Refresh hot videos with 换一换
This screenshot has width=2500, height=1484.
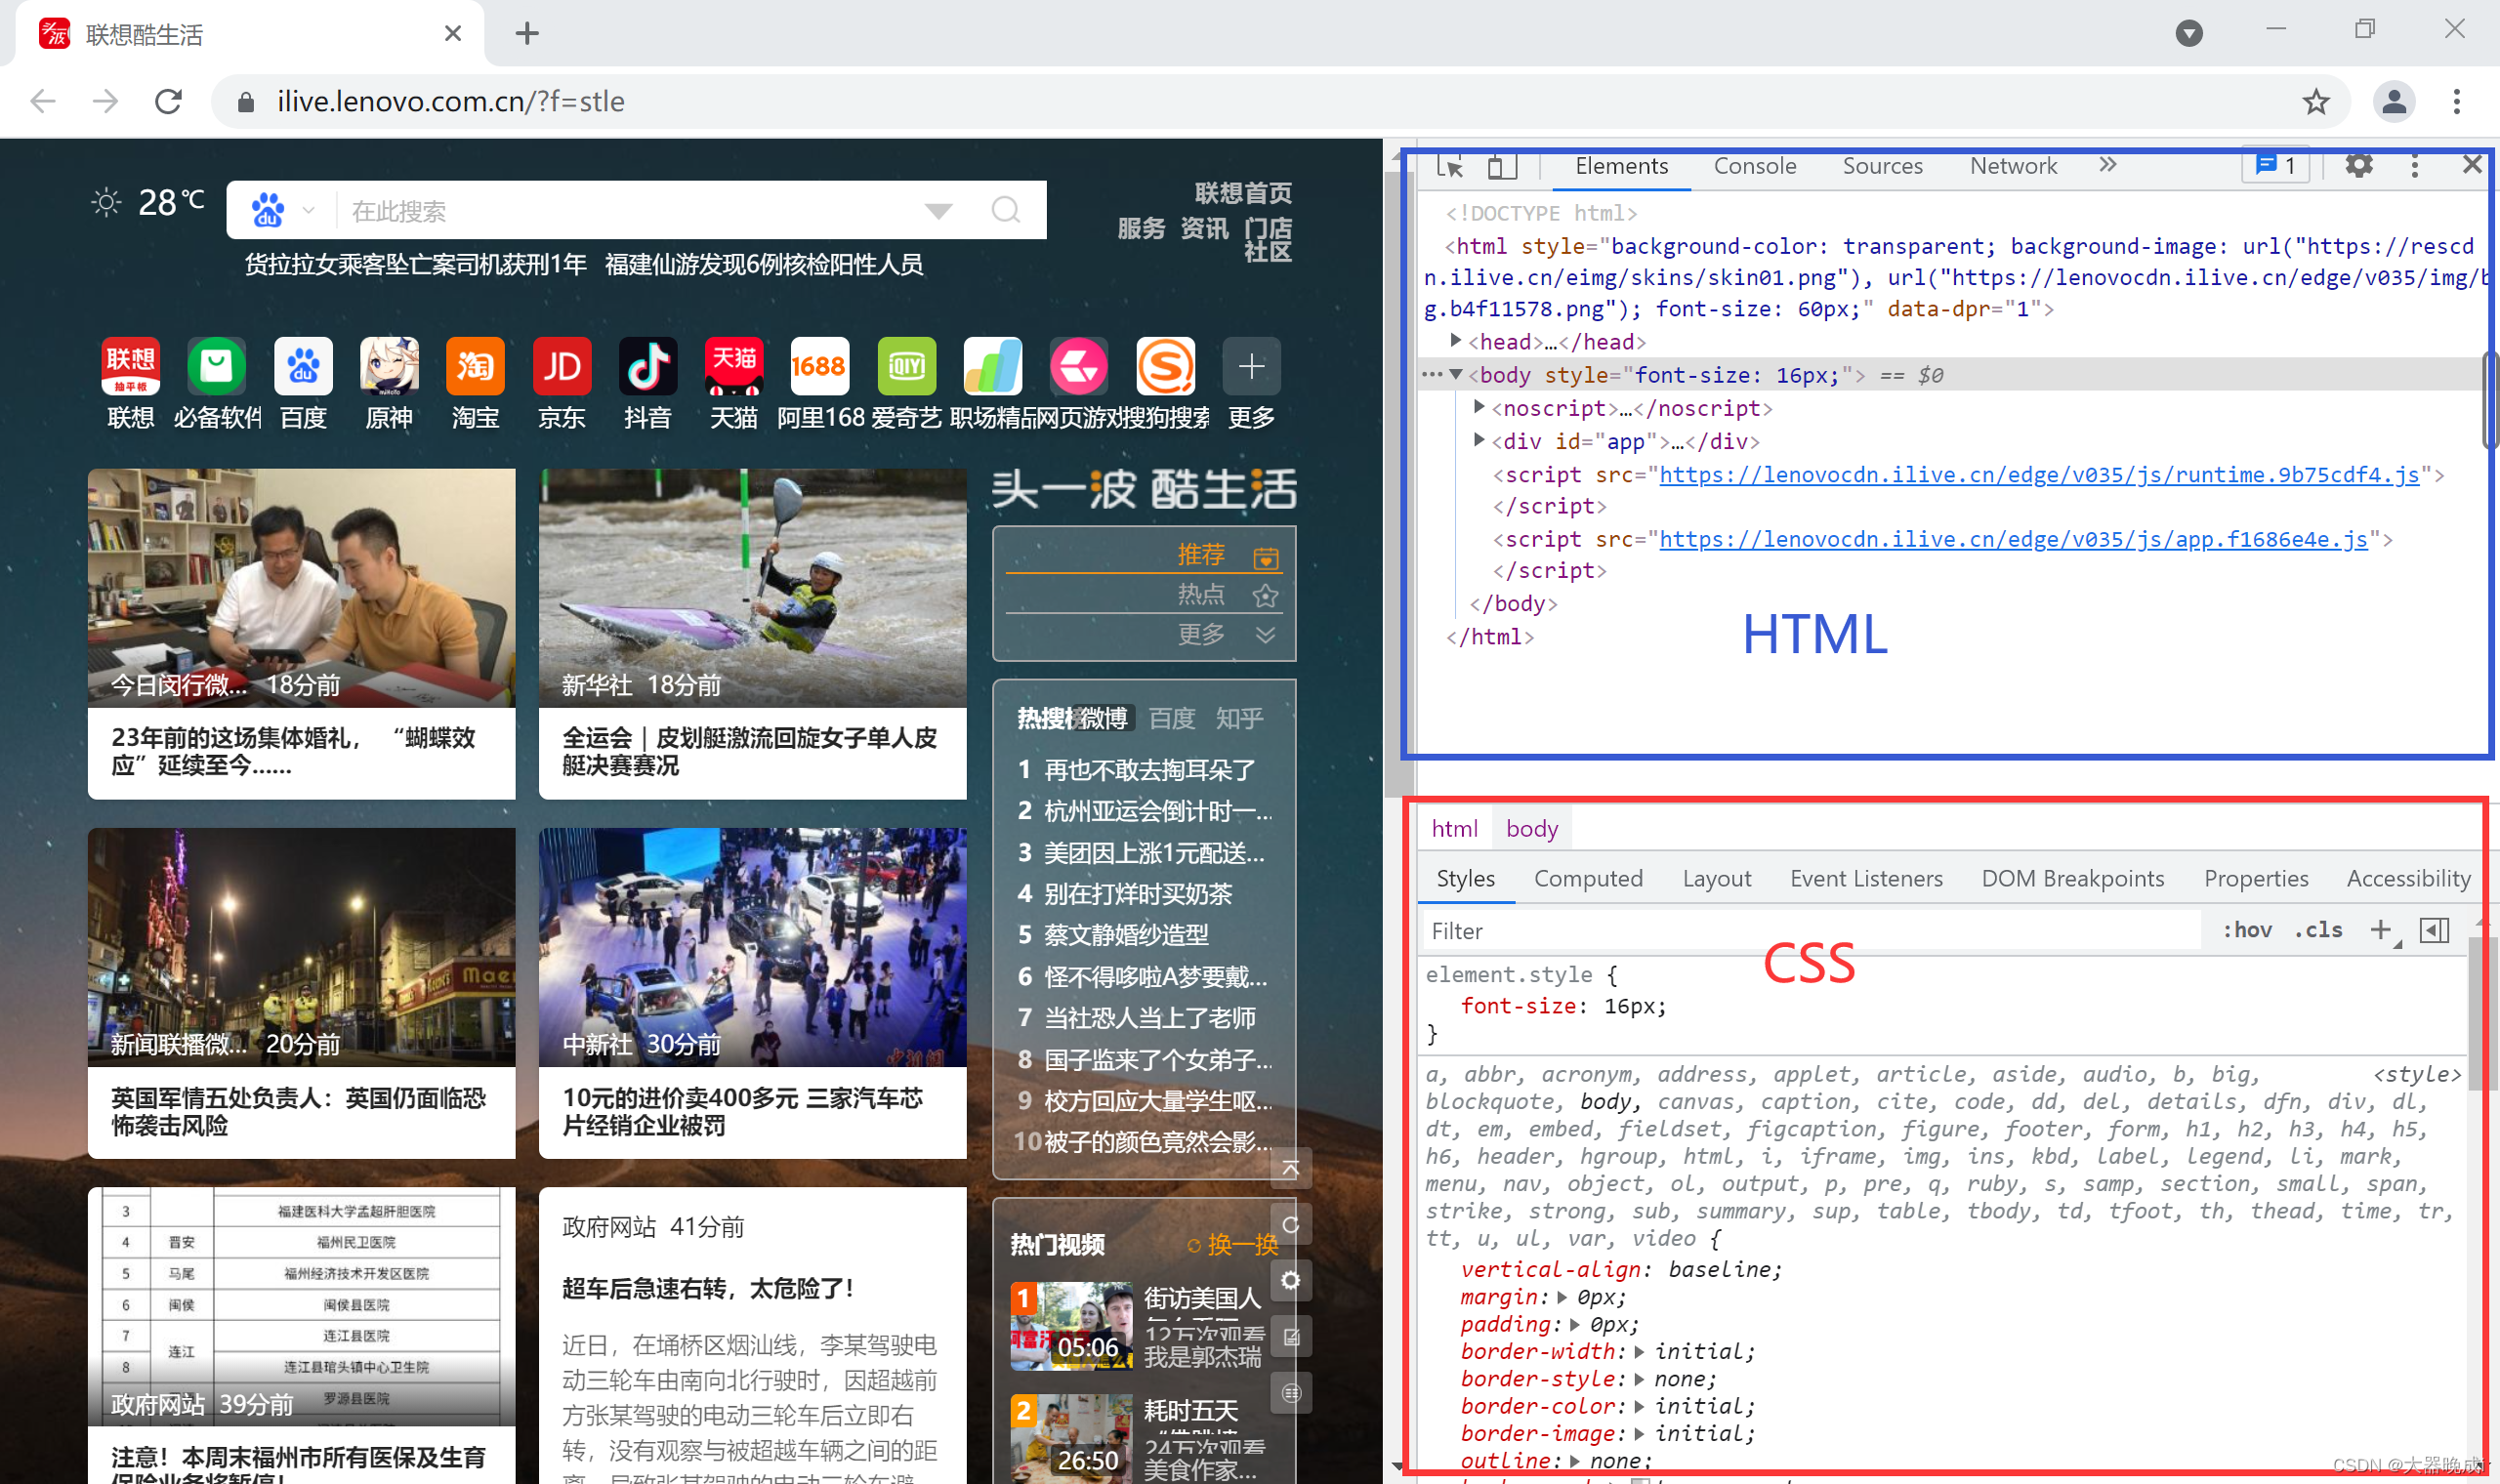(1233, 1244)
